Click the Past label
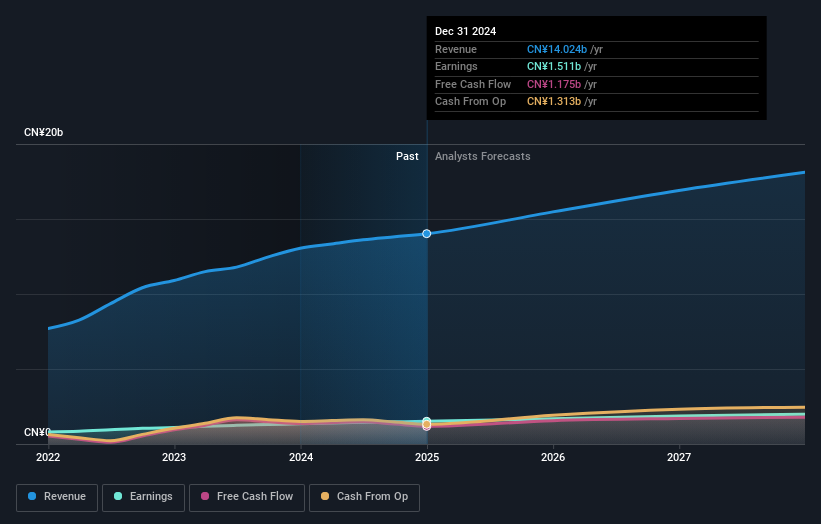 (407, 156)
